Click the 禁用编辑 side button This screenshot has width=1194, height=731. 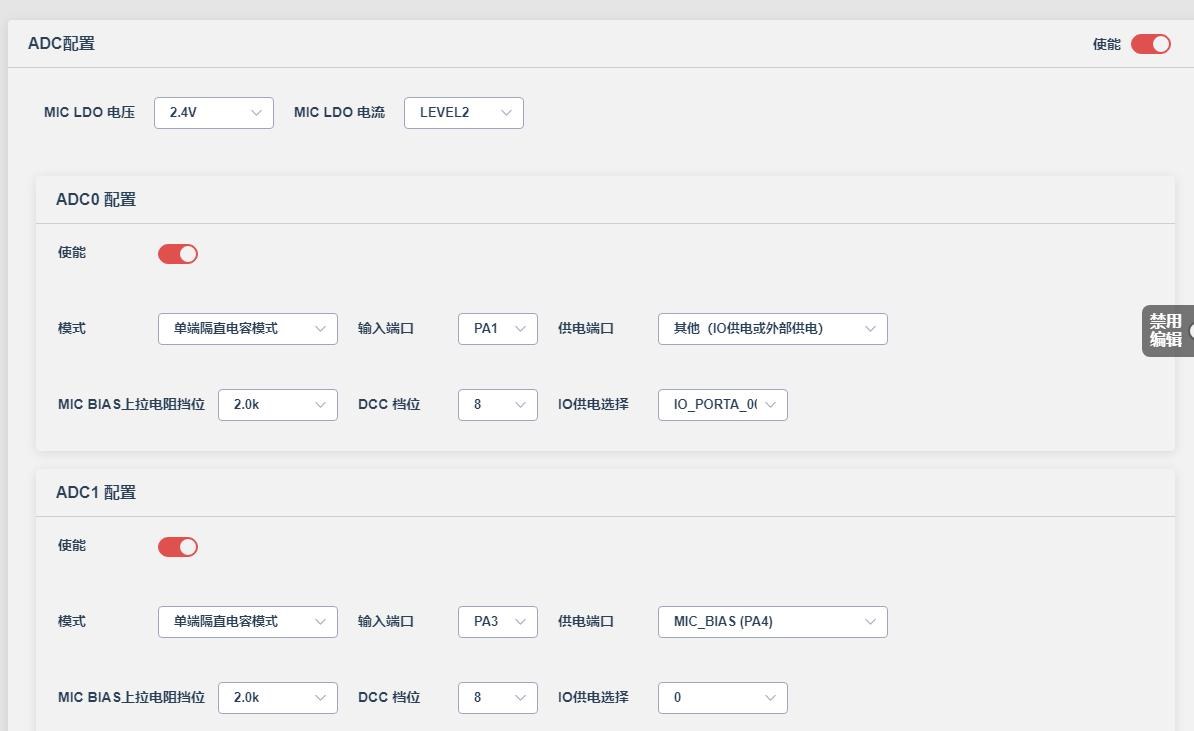pyautogui.click(x=1168, y=330)
